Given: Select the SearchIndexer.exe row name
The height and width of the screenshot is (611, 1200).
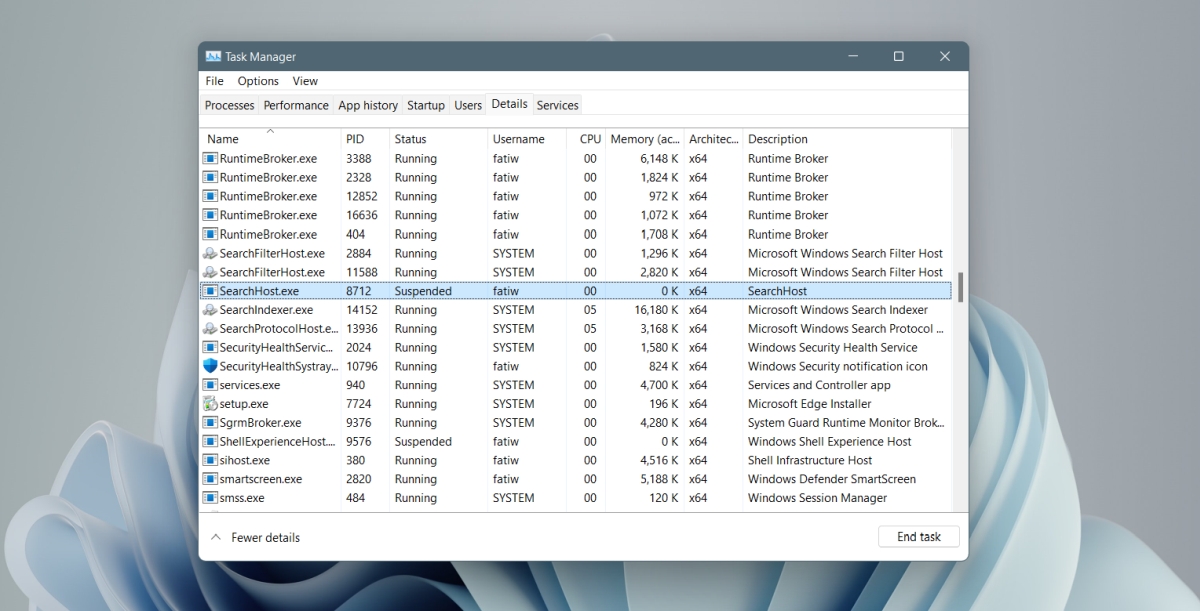Looking at the screenshot, I should tap(266, 310).
